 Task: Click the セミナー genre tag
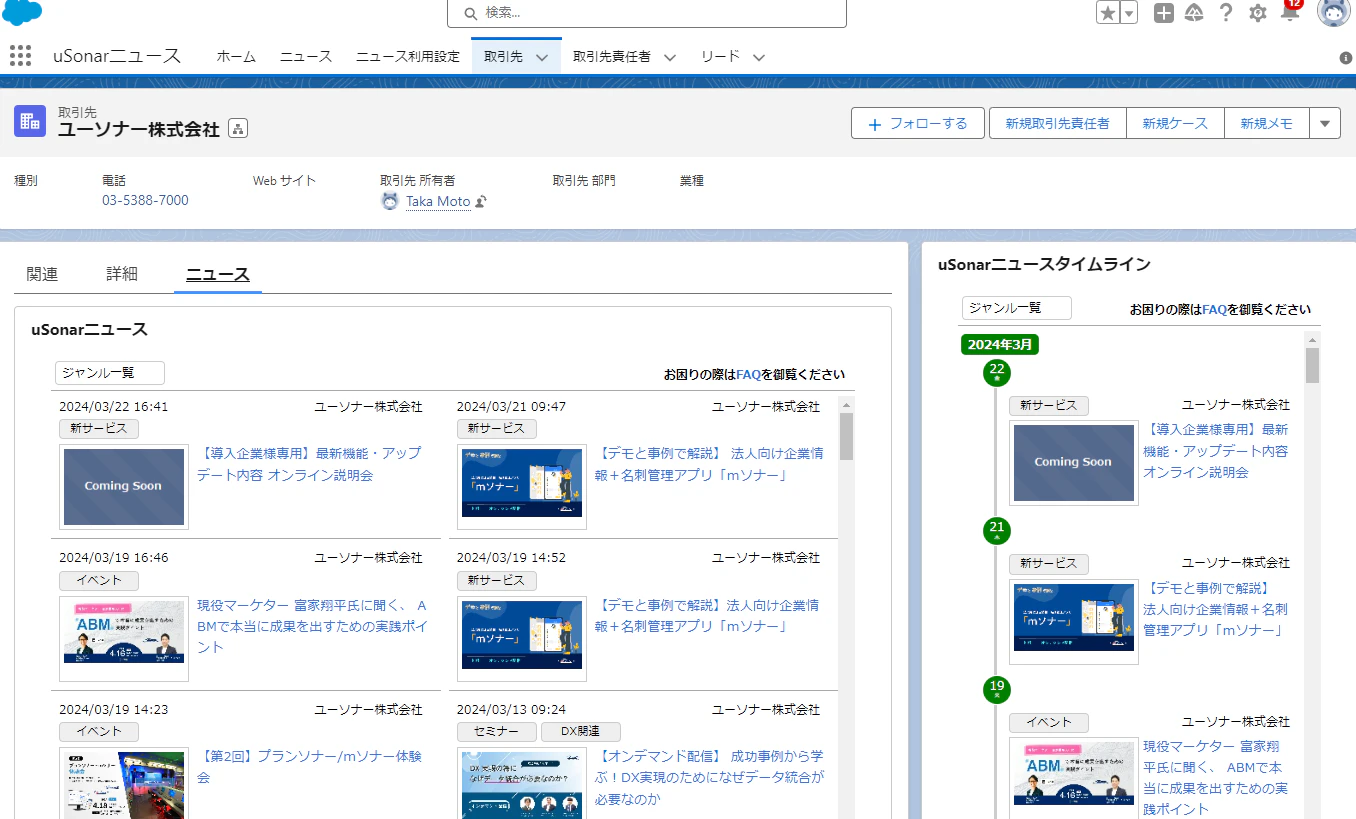(497, 732)
